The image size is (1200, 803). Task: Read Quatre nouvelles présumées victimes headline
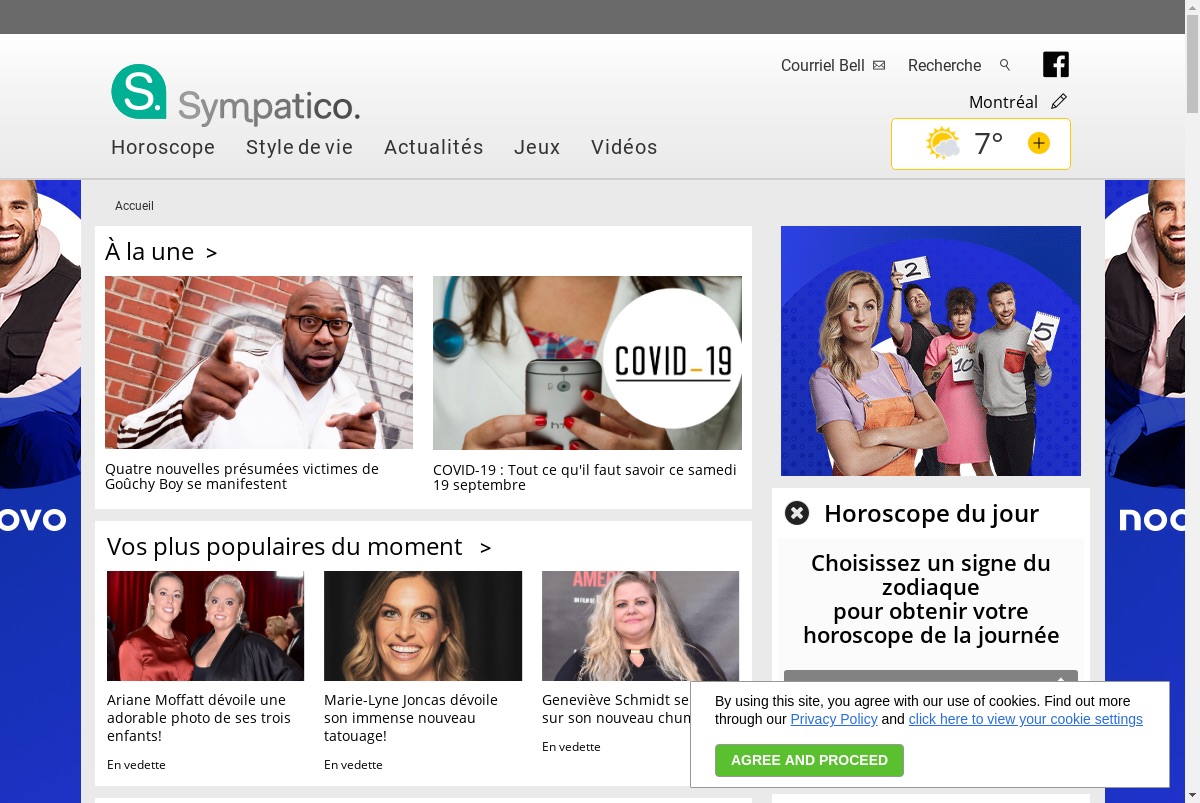[x=242, y=476]
